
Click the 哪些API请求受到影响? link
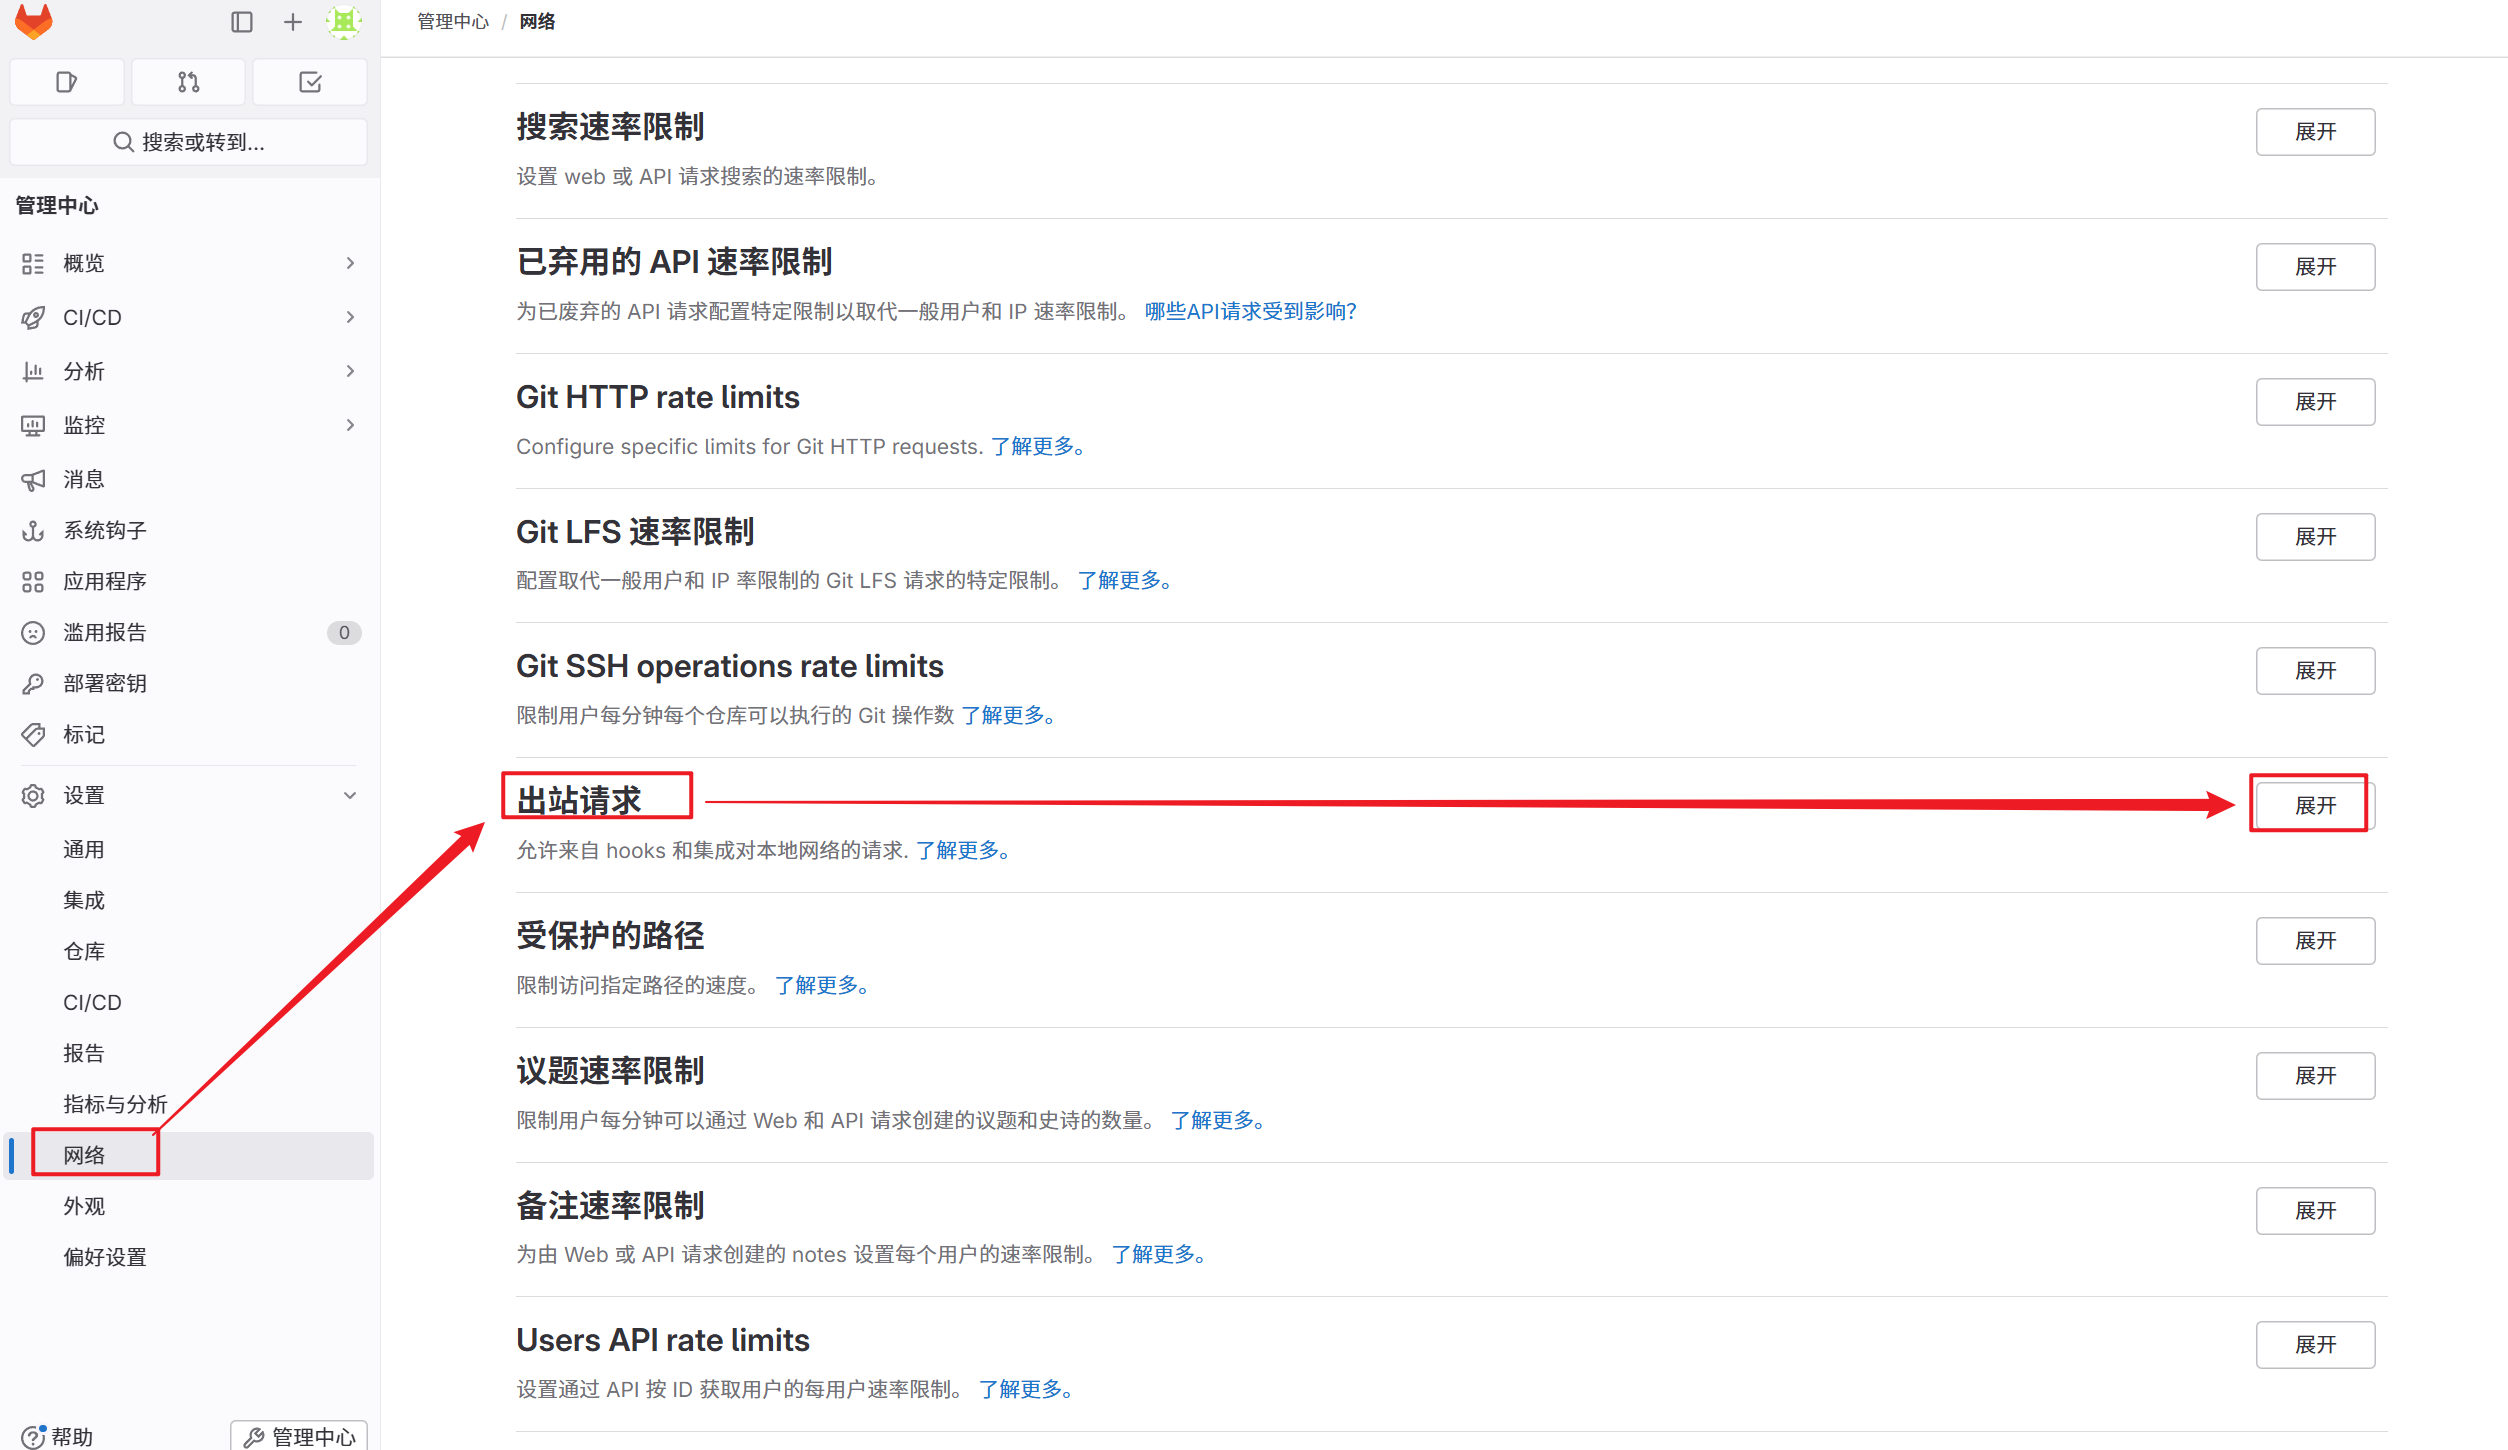pyautogui.click(x=1250, y=311)
